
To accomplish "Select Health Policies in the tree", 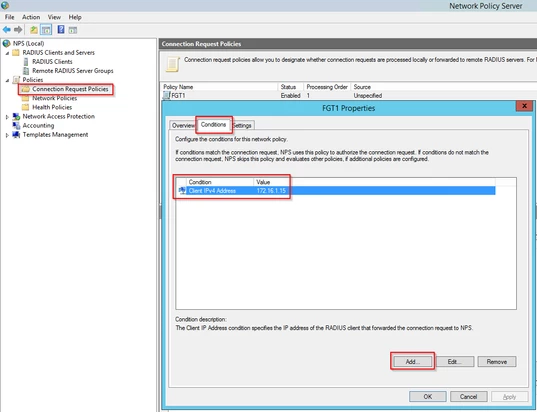I will (52, 107).
